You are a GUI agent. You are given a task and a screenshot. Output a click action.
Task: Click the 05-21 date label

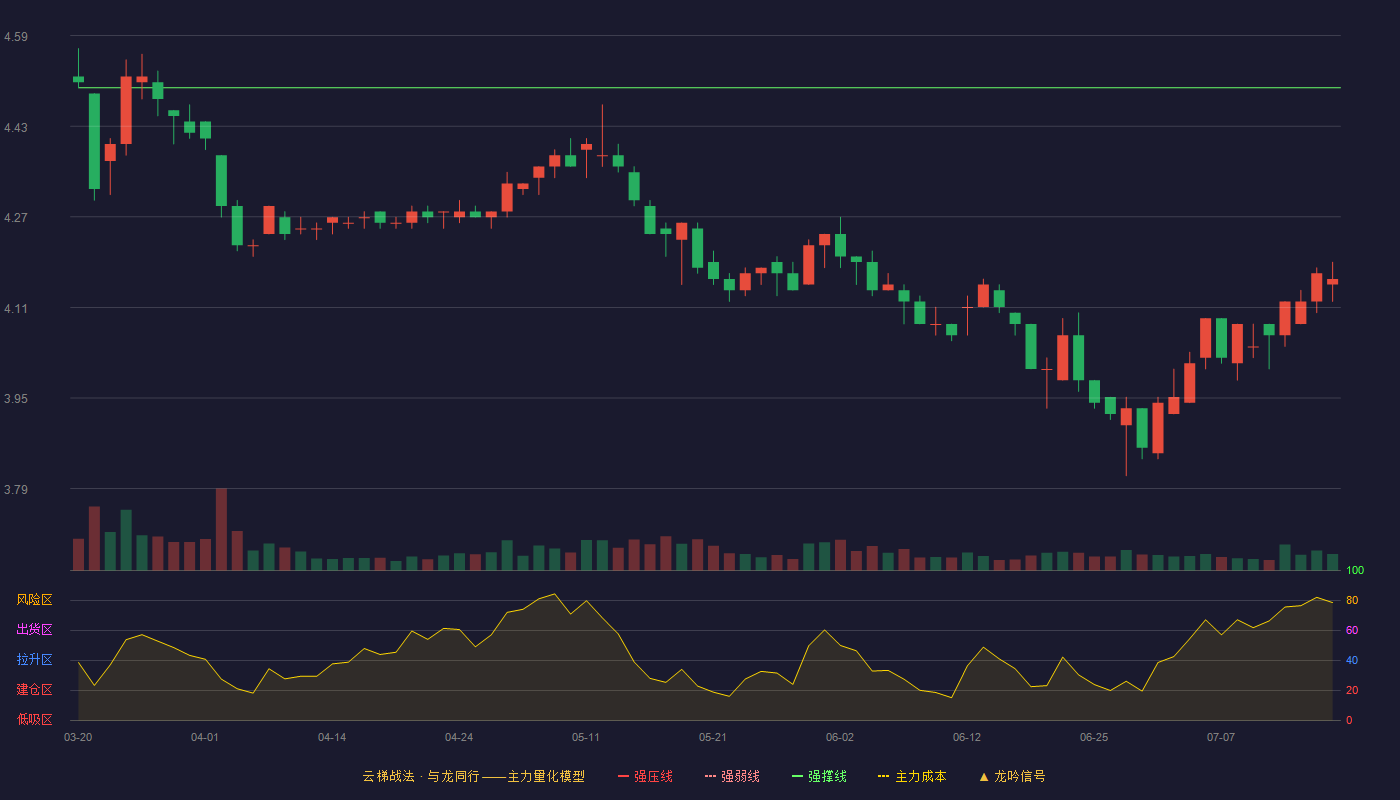pos(713,737)
